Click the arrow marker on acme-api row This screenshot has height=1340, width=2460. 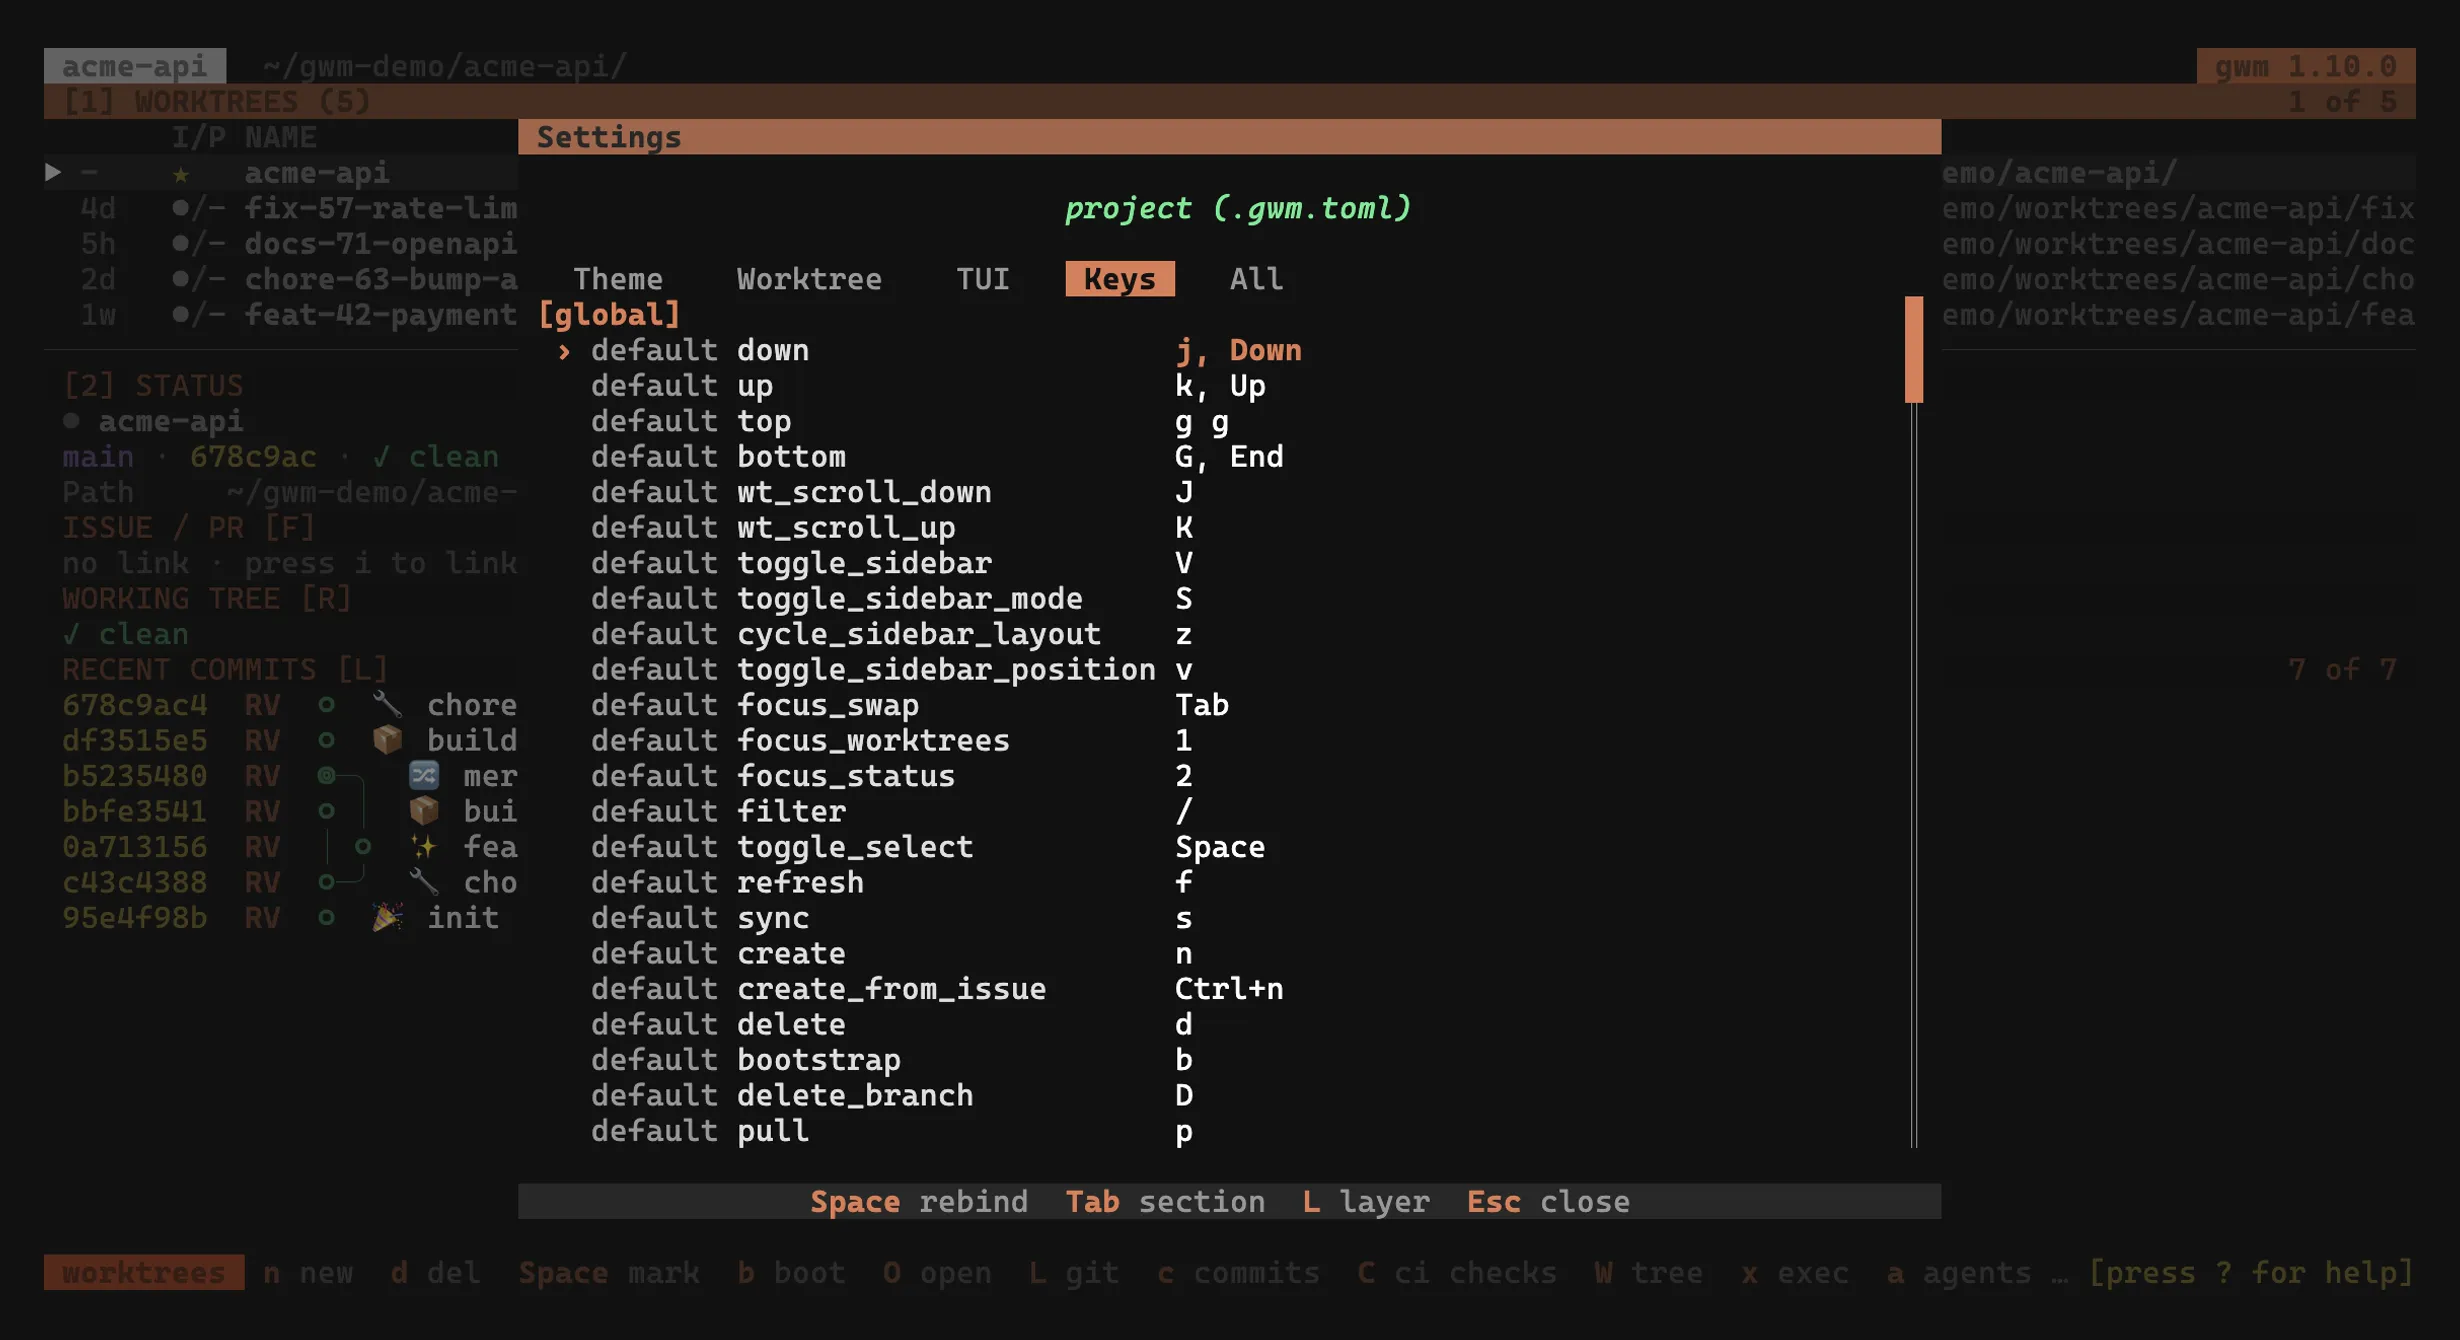[x=53, y=173]
